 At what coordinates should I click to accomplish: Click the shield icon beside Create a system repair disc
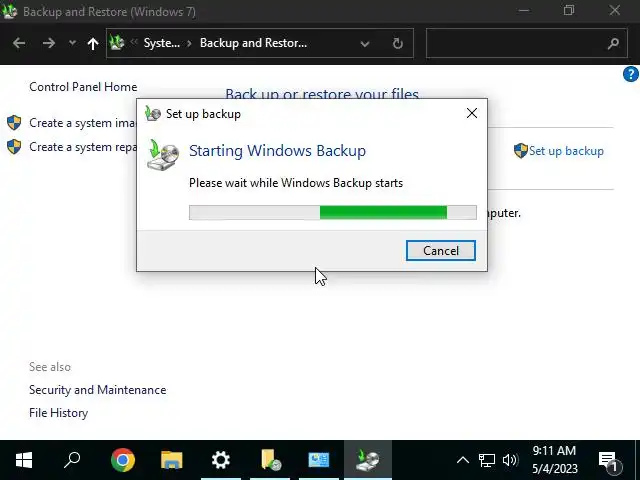click(x=14, y=147)
